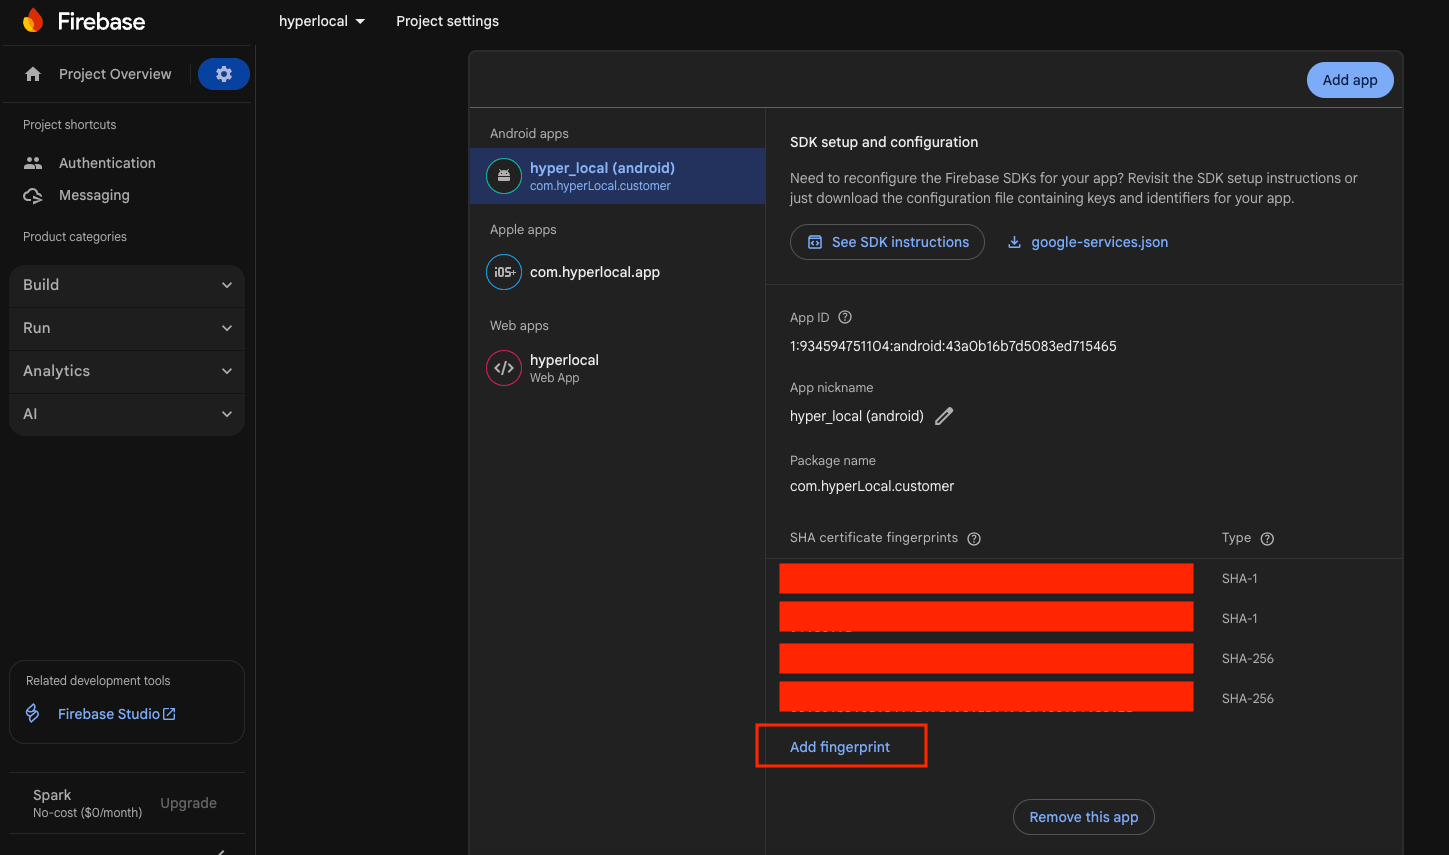Screen dimensions: 1449x855
Task: Click the Add app button
Action: tap(1350, 80)
